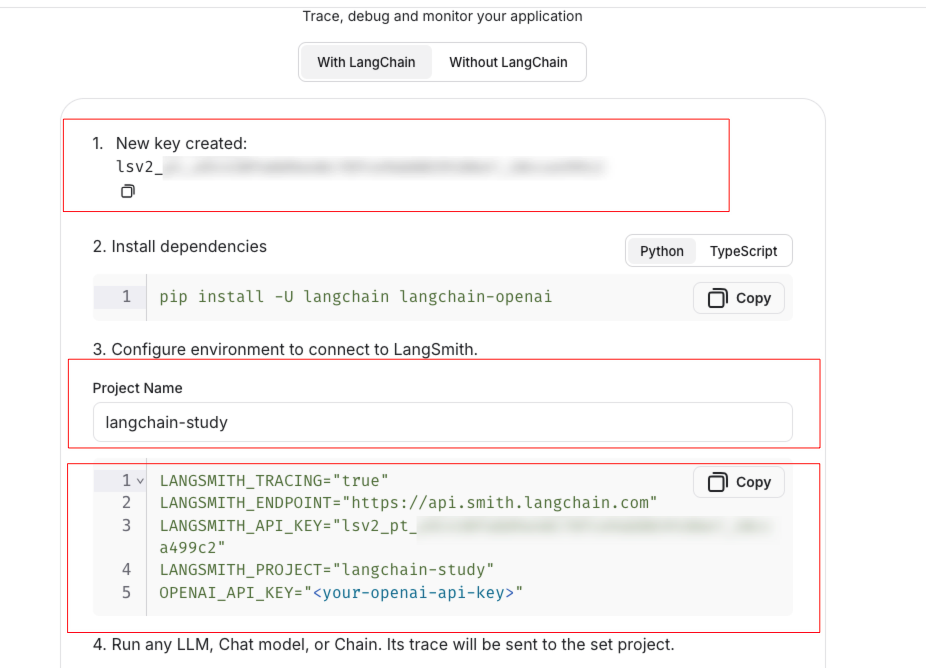Copy the environment variables block
The image size is (926, 668).
click(738, 482)
